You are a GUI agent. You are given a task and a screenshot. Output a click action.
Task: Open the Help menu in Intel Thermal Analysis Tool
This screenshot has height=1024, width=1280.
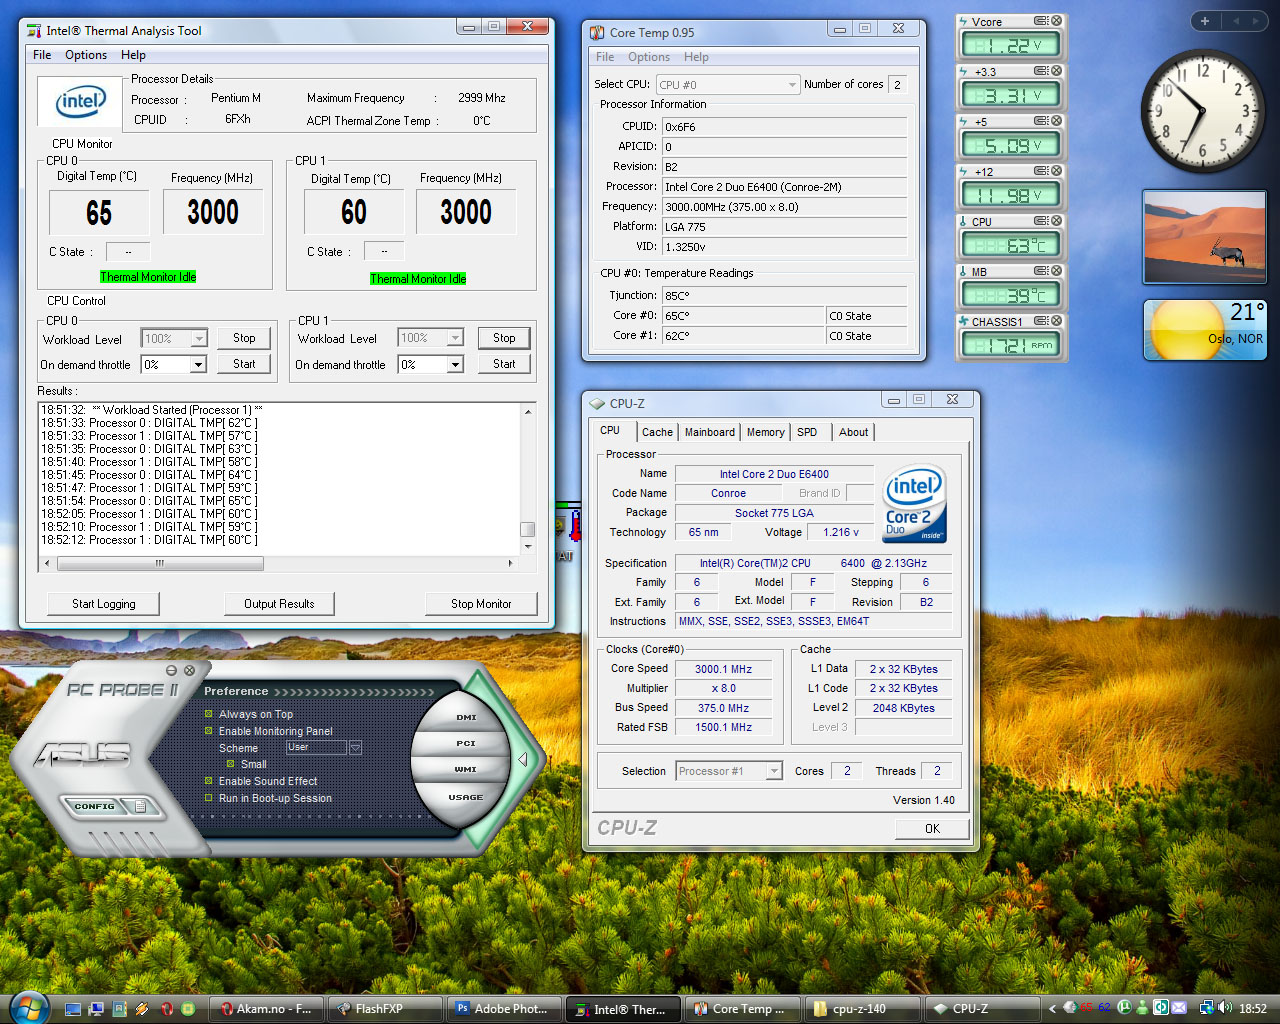point(133,55)
